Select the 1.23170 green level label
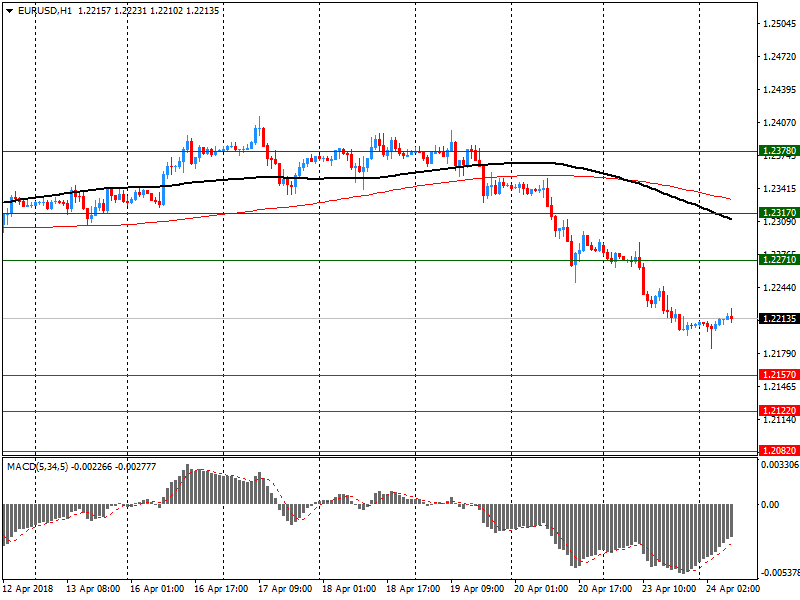The height and width of the screenshot is (600, 800). [x=779, y=213]
